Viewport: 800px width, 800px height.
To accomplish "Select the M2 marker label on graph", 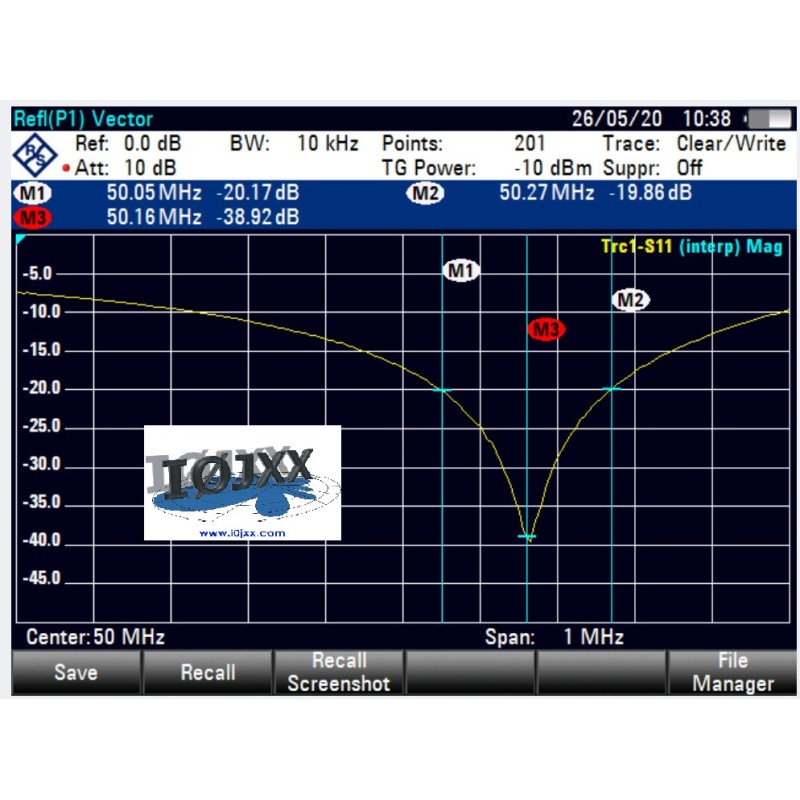I will point(630,300).
